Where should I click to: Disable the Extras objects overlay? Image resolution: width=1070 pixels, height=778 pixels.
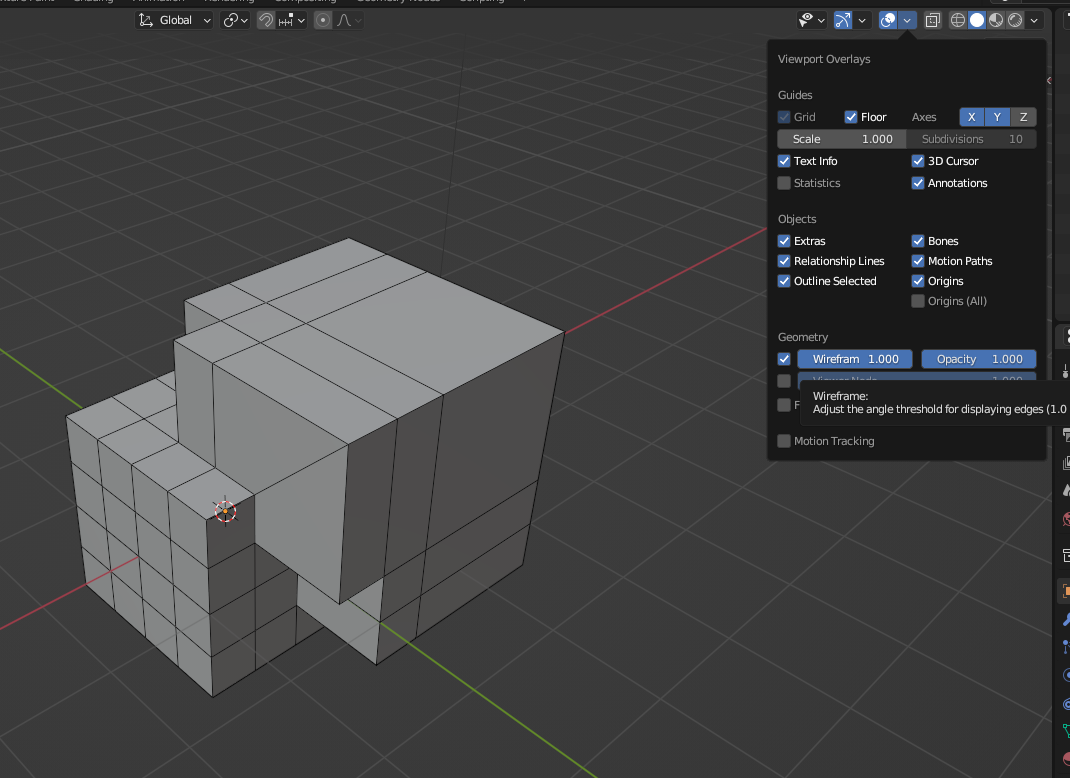tap(784, 241)
